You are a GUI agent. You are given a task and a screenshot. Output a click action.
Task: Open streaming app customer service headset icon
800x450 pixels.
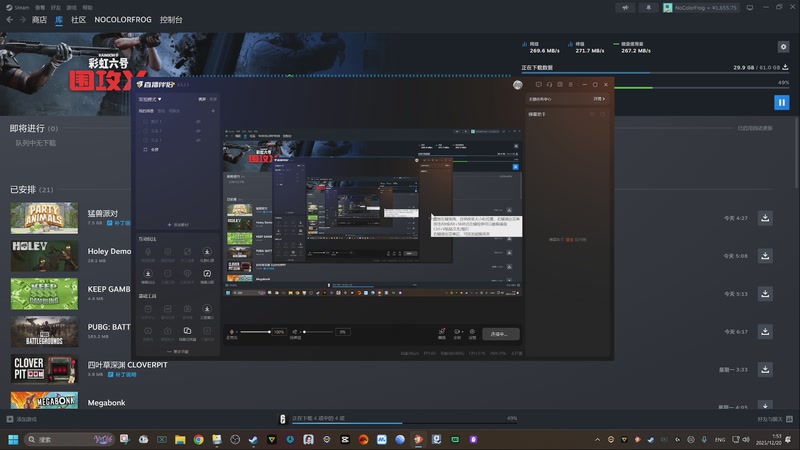coord(549,85)
